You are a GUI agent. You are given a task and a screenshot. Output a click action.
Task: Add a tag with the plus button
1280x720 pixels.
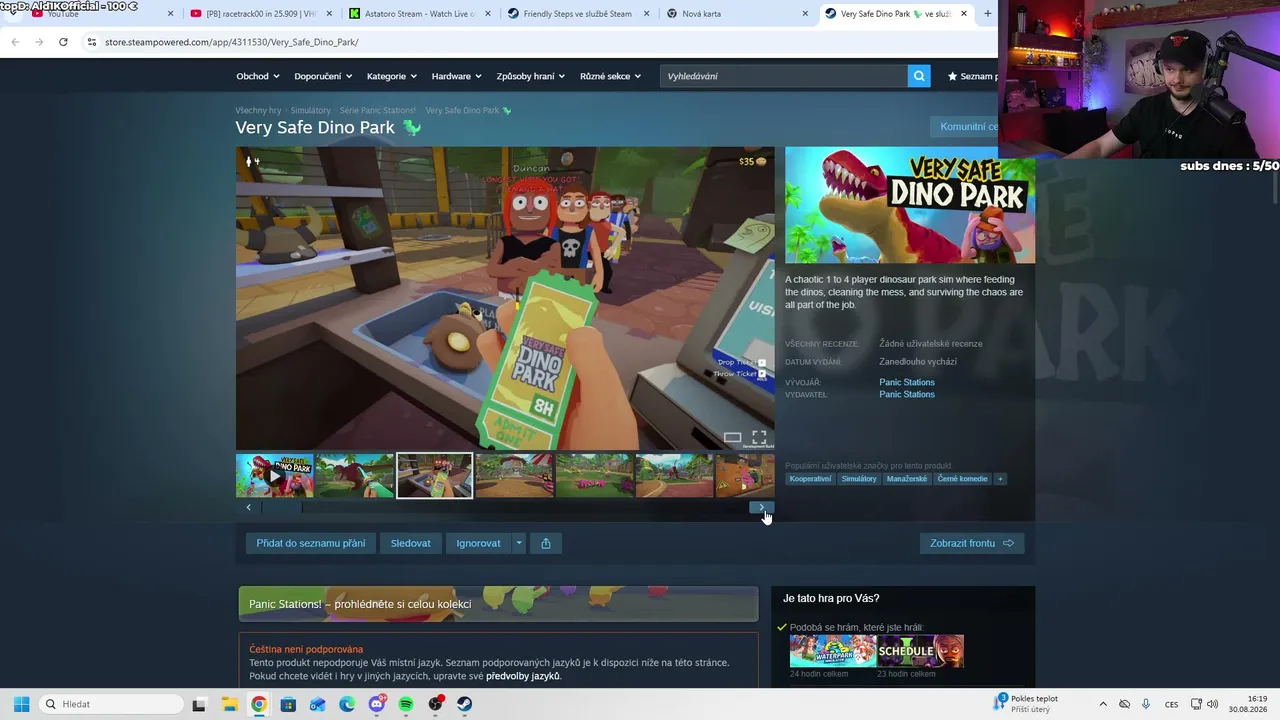pos(1000,479)
